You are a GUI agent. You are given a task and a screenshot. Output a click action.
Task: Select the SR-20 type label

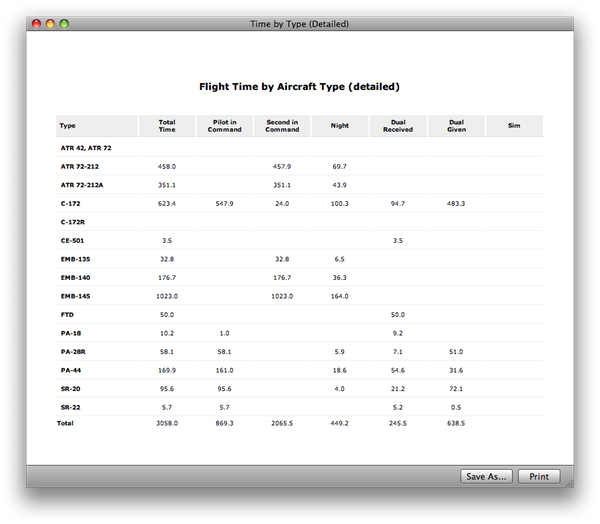[70, 389]
